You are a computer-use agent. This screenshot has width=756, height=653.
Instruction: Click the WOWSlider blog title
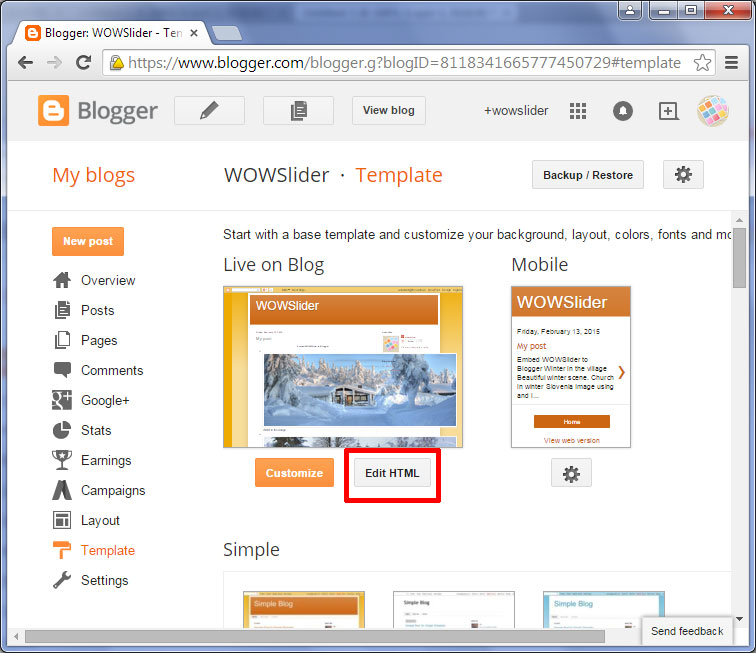(277, 175)
